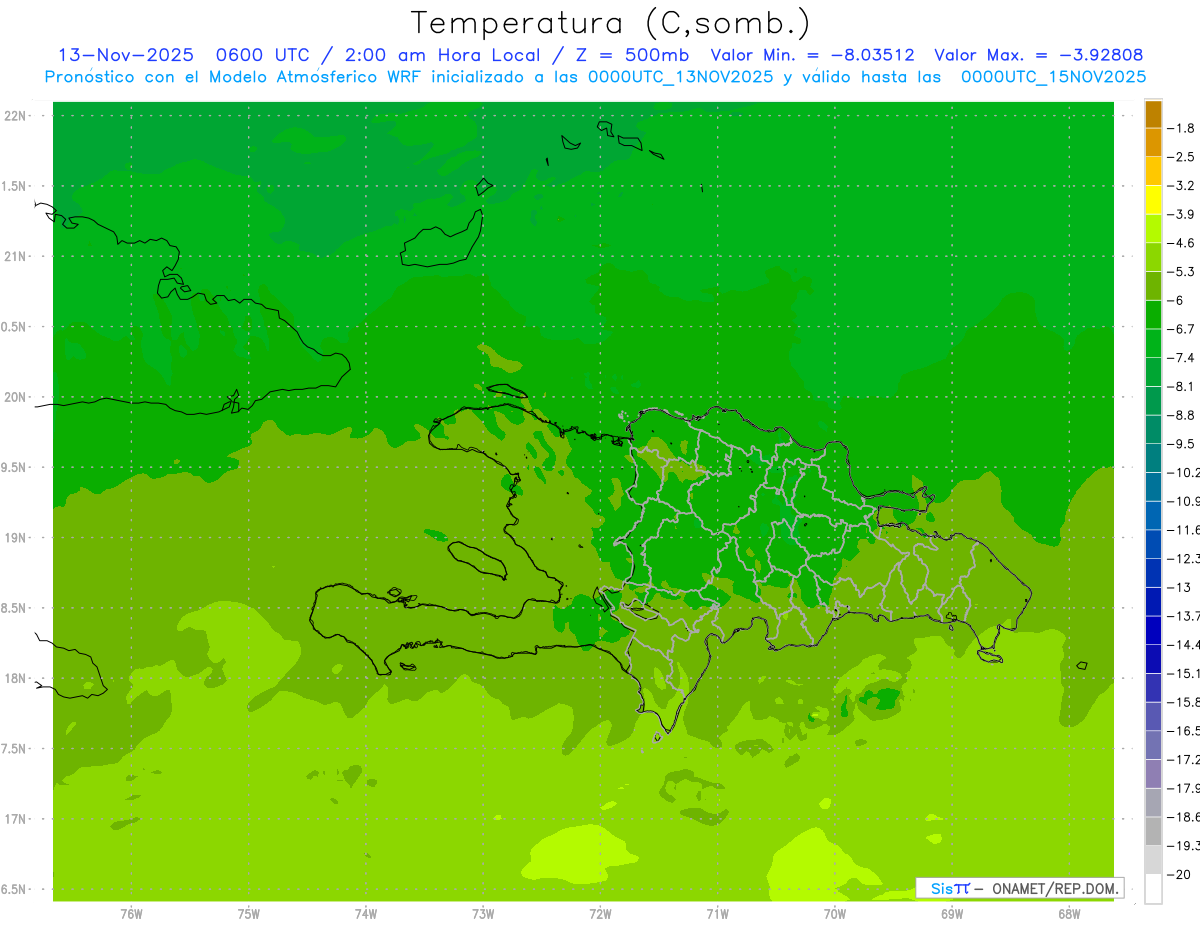
Task: Click the "72W" longitude label
Action: pyautogui.click(x=600, y=914)
